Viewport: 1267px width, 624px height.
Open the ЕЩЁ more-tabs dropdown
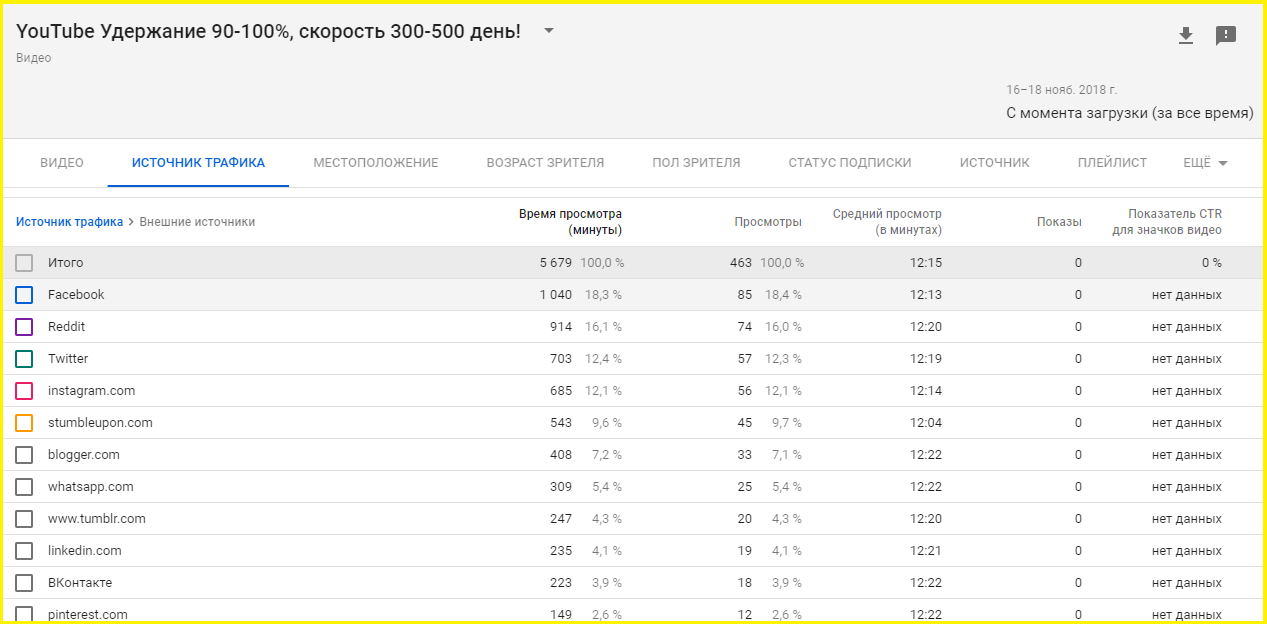[1205, 163]
